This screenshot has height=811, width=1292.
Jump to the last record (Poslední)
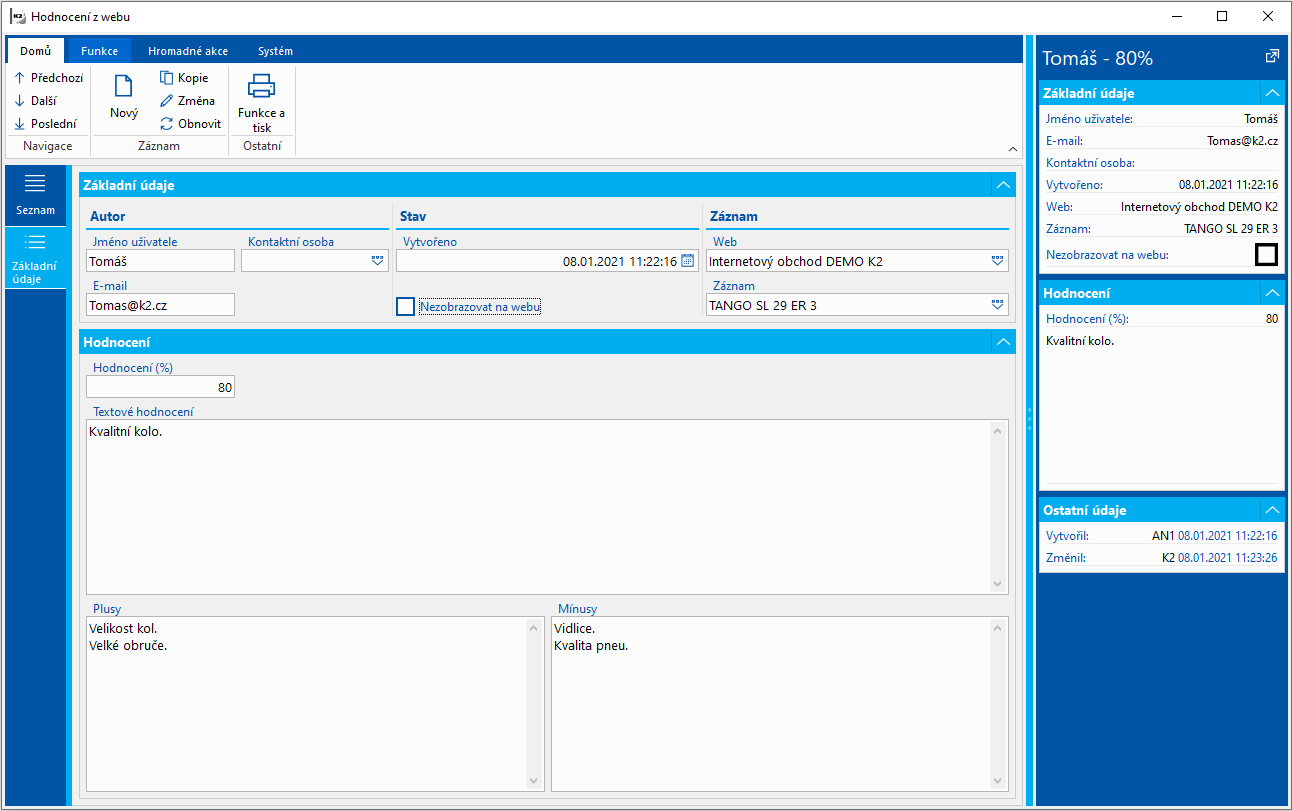[45, 124]
